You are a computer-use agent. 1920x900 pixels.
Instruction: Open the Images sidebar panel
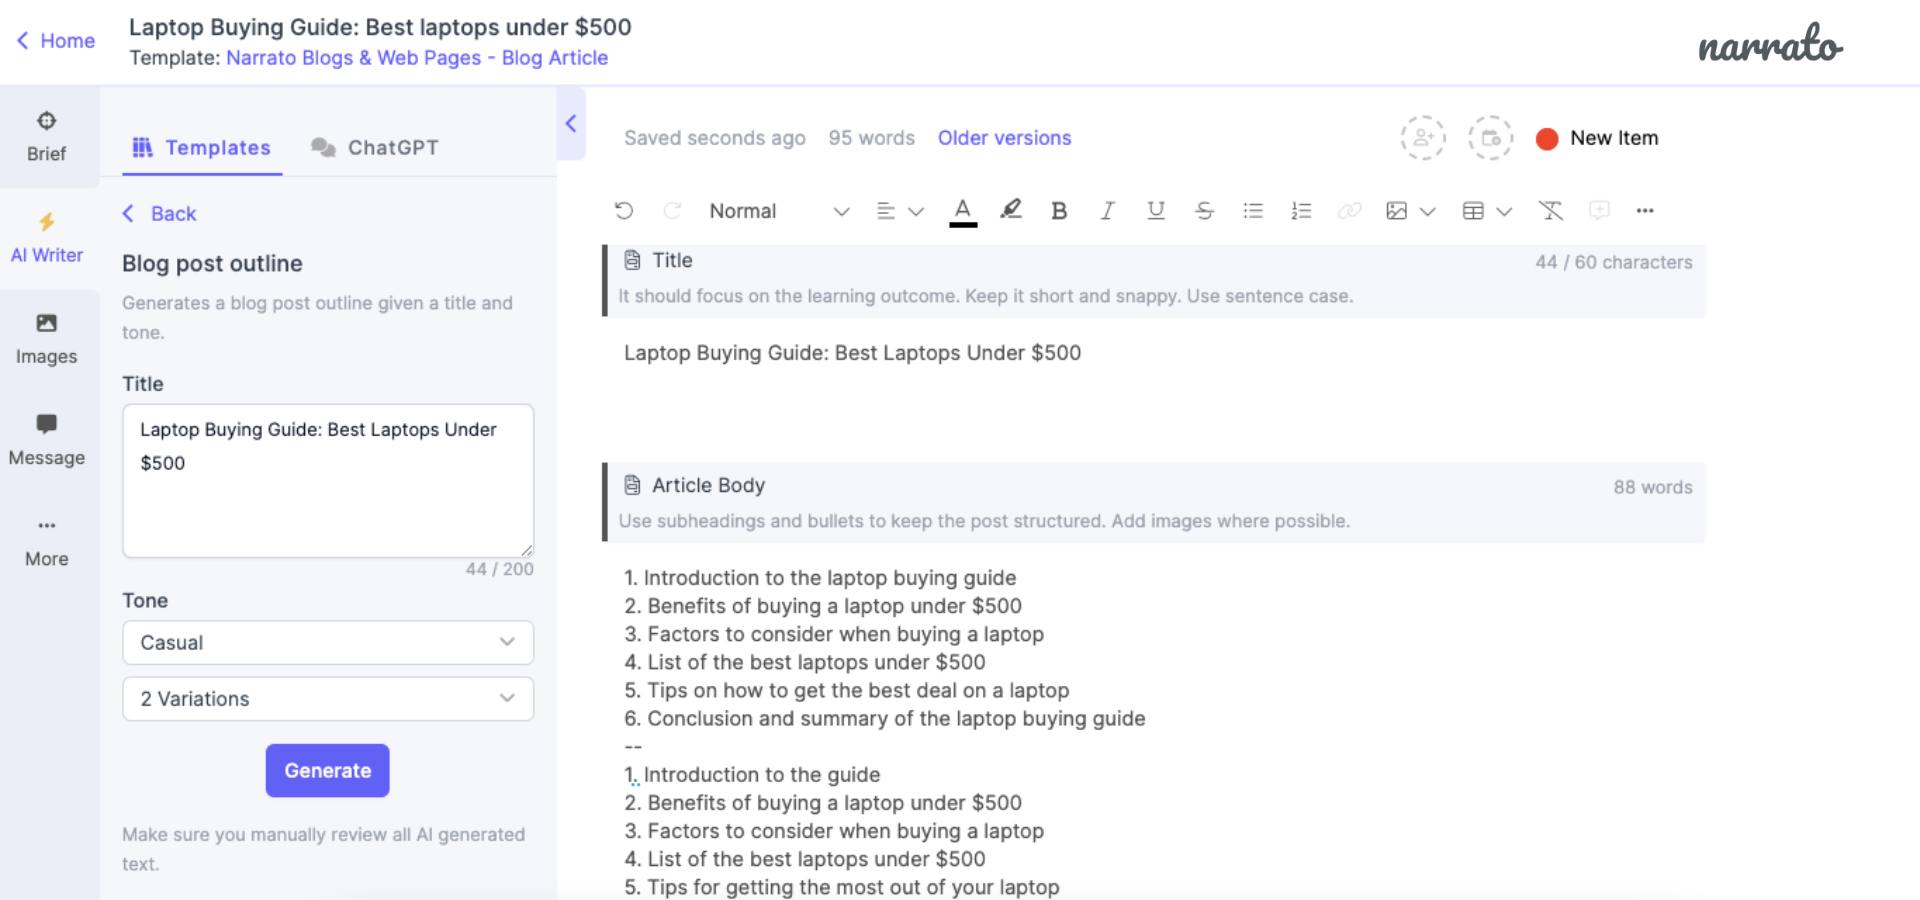(47, 339)
